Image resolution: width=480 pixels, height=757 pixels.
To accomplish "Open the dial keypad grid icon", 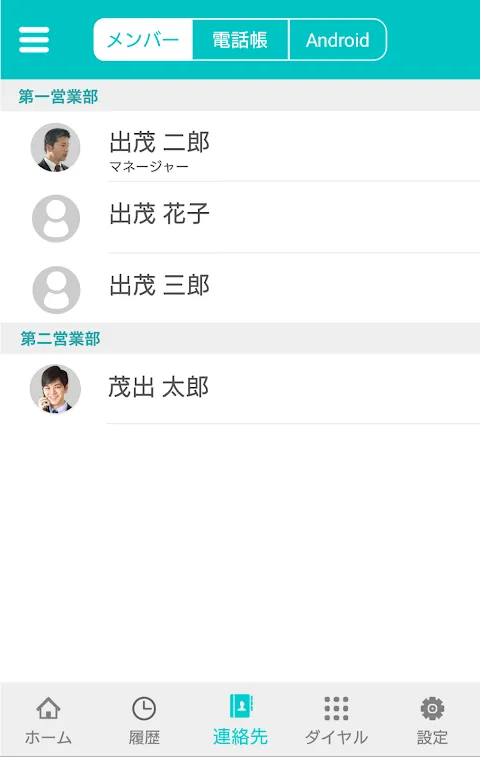I will pyautogui.click(x=336, y=708).
